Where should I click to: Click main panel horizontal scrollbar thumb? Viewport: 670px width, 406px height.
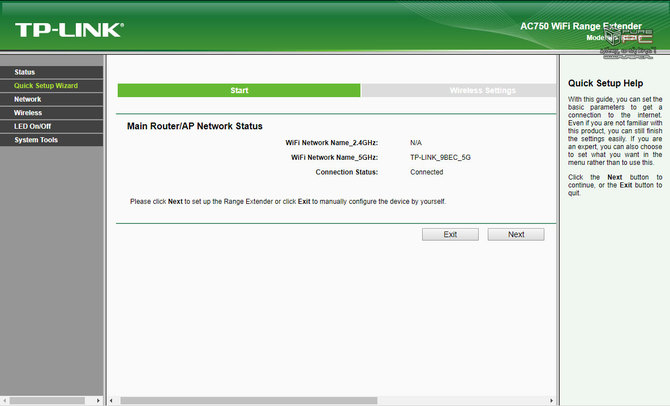[249, 400]
